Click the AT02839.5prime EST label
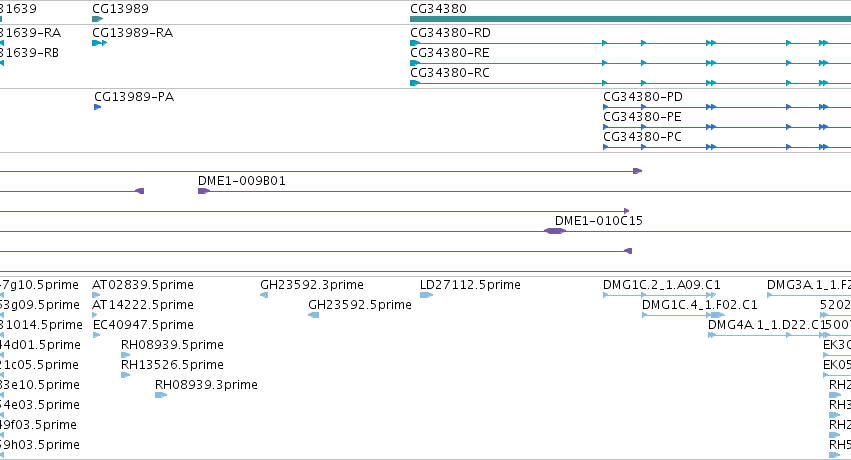The height and width of the screenshot is (460, 851). pyautogui.click(x=143, y=285)
